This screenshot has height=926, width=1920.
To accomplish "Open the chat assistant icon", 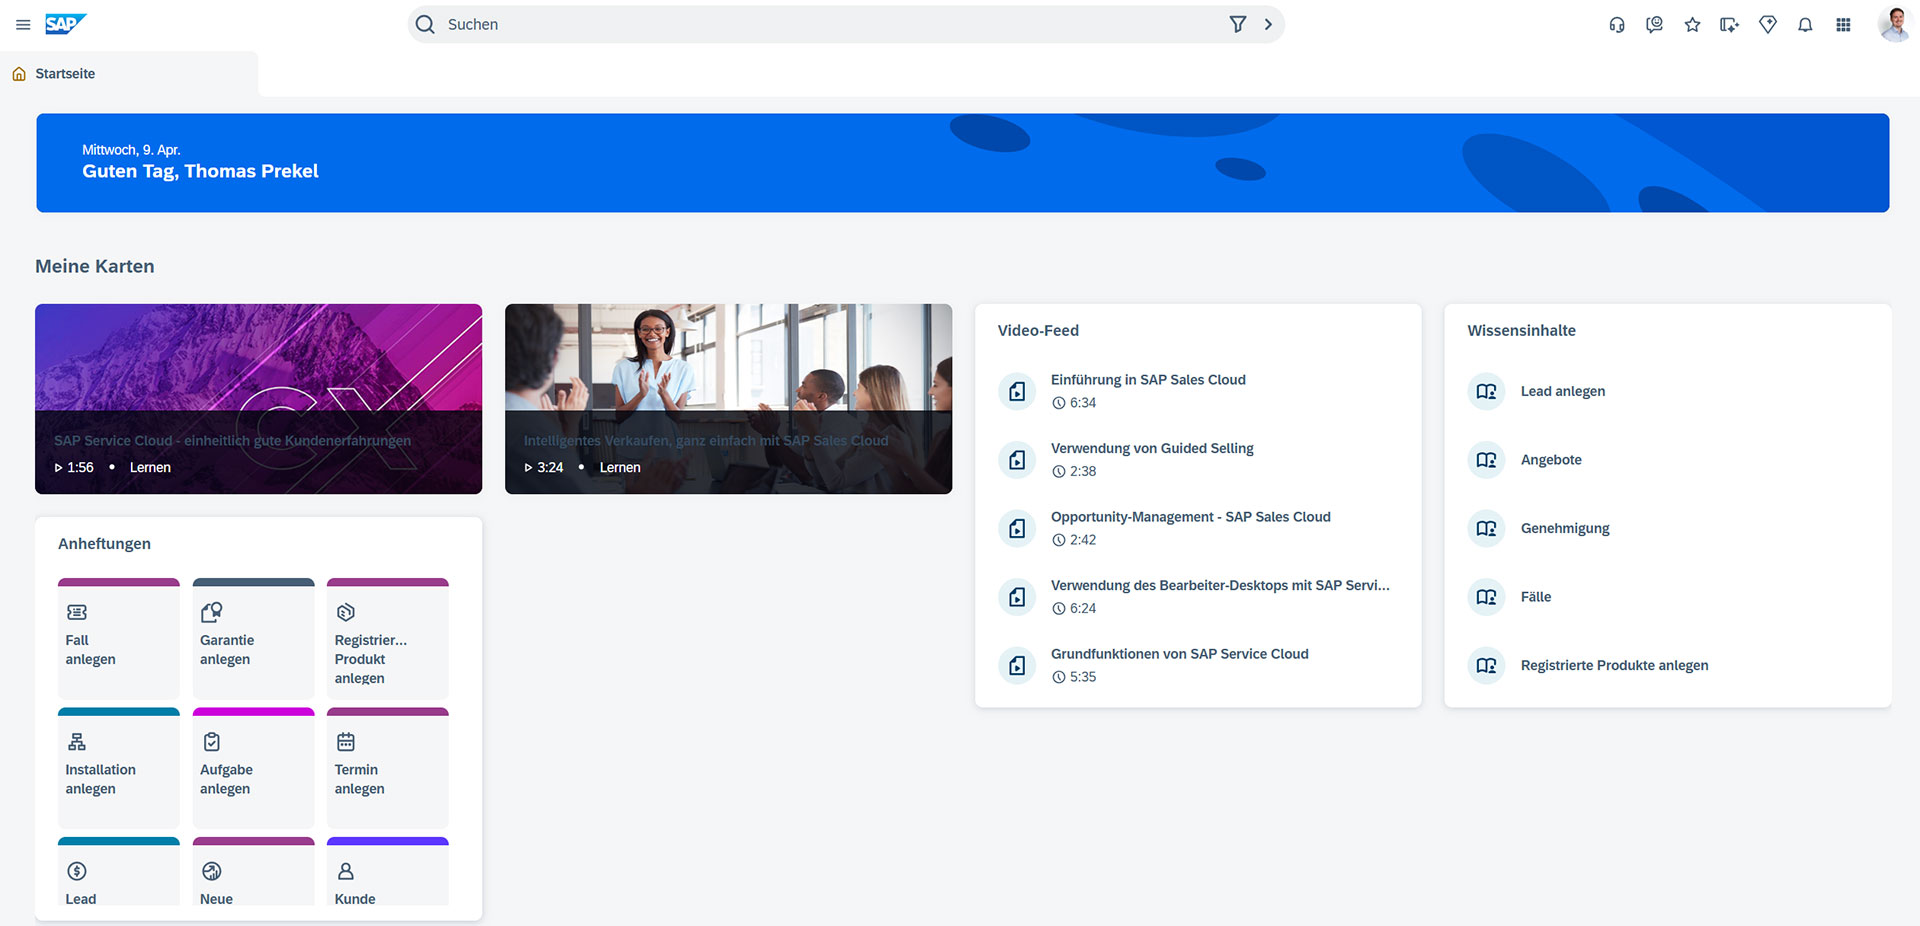I will pos(1654,25).
